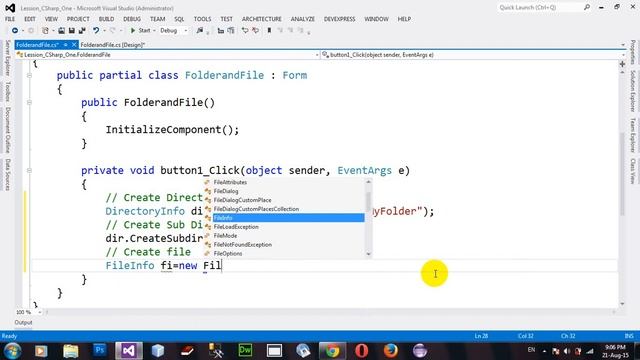Open the Debug configuration dropdown
The height and width of the screenshot is (360, 640).
coord(173,31)
